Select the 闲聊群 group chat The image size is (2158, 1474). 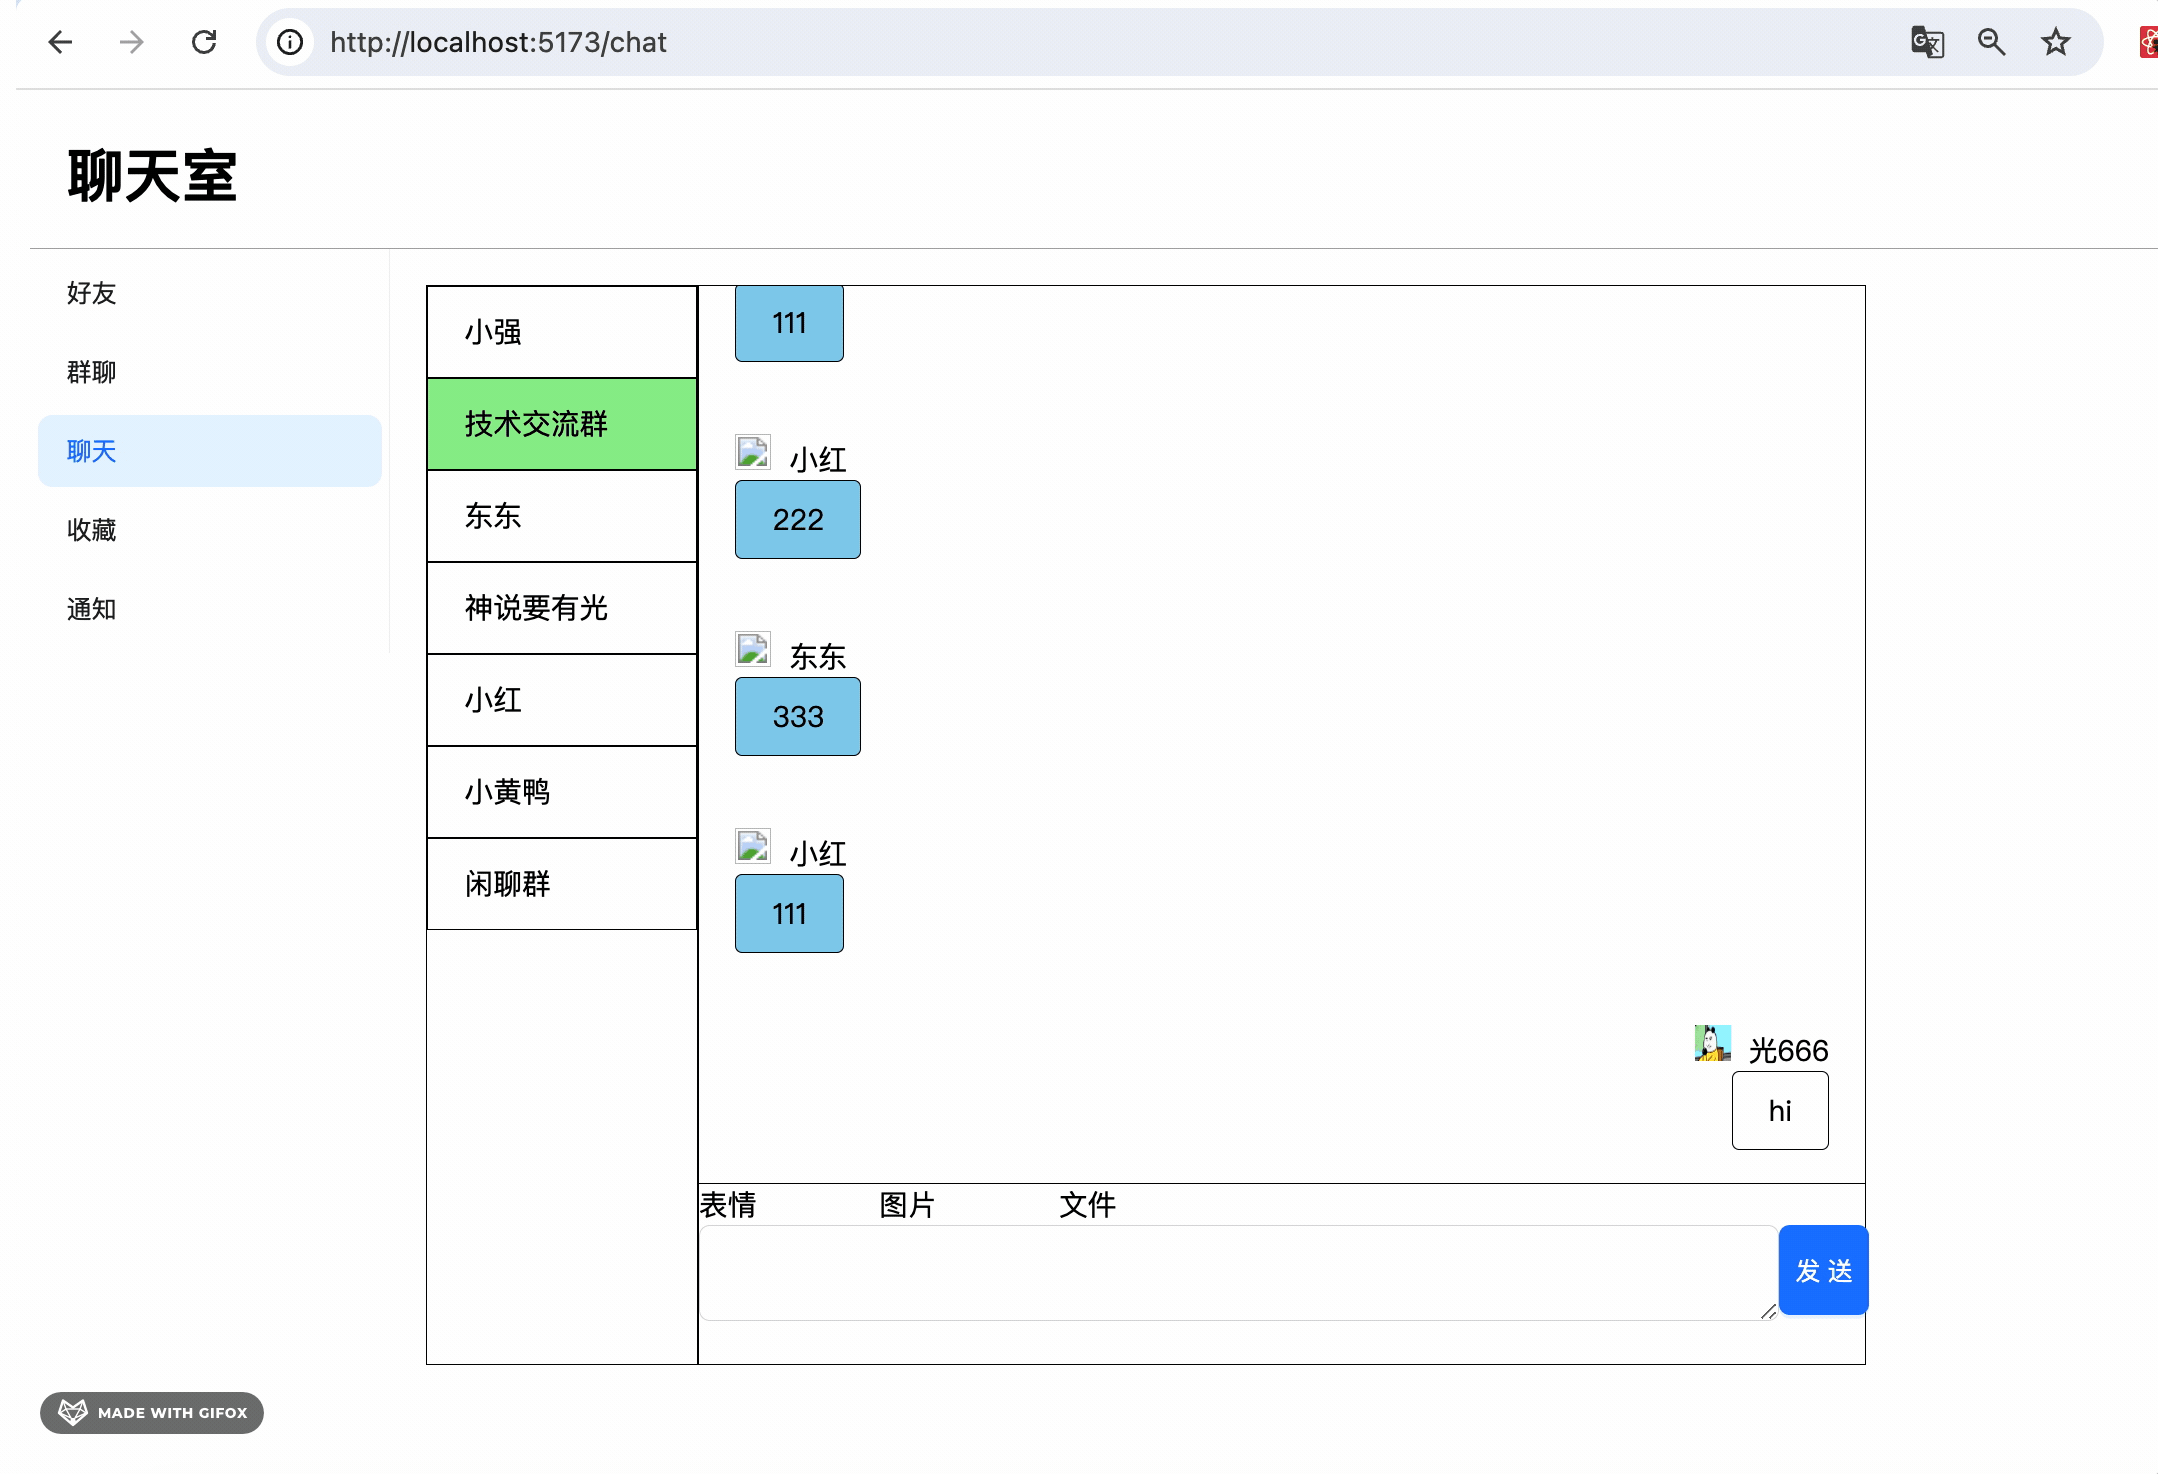click(561, 884)
